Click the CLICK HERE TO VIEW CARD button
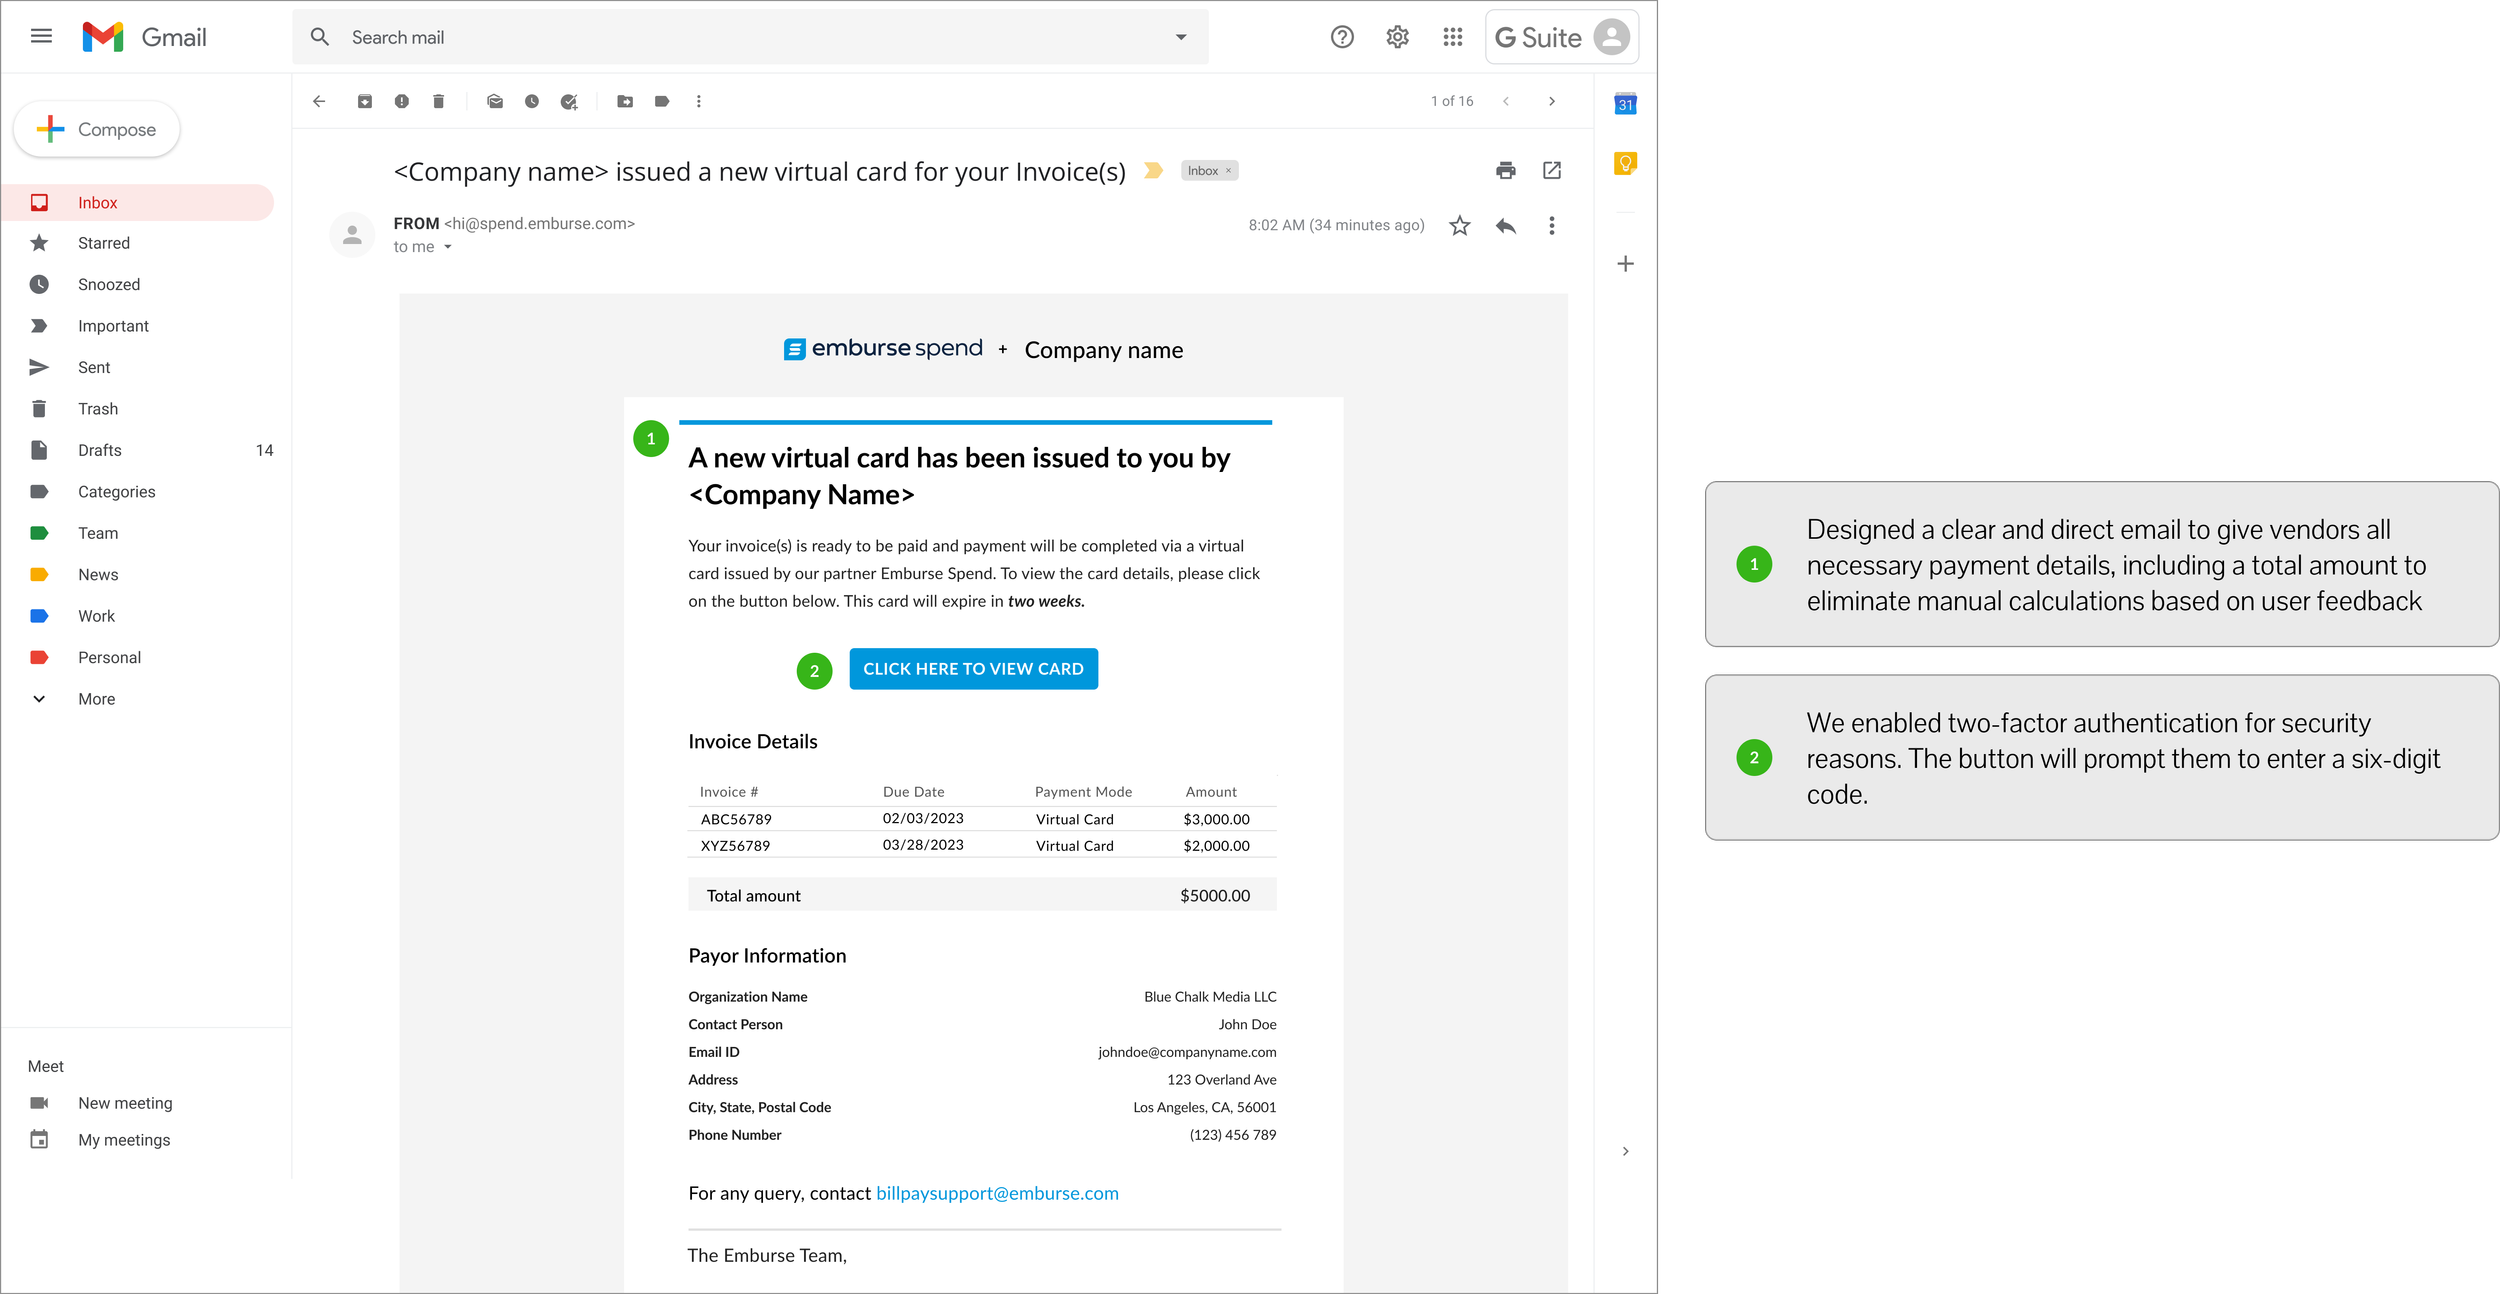The height and width of the screenshot is (1294, 2500). click(973, 669)
